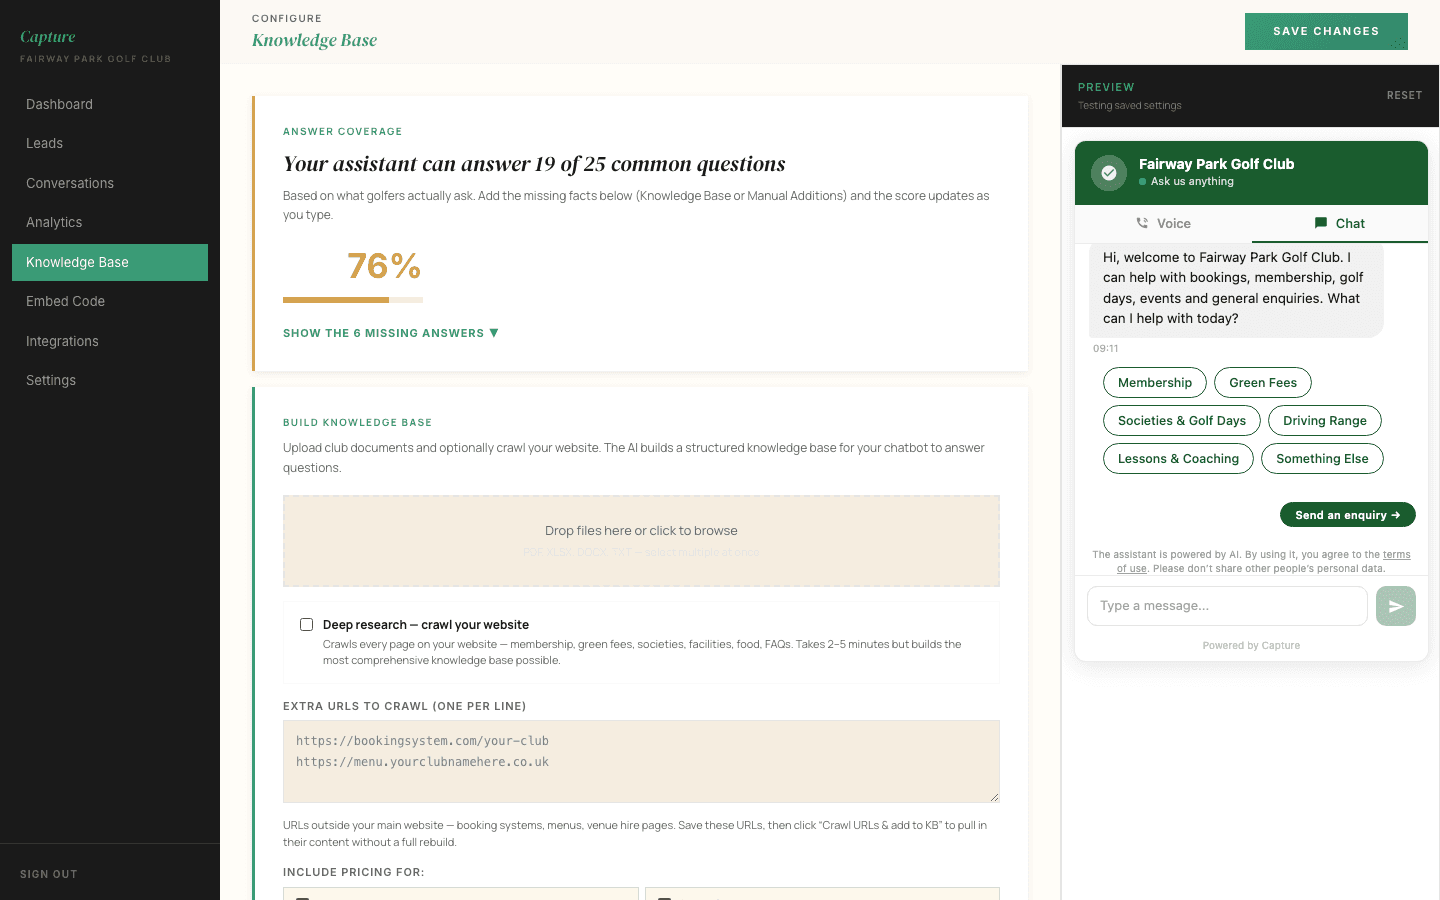Click the Include Pricing For label

[x=354, y=872]
